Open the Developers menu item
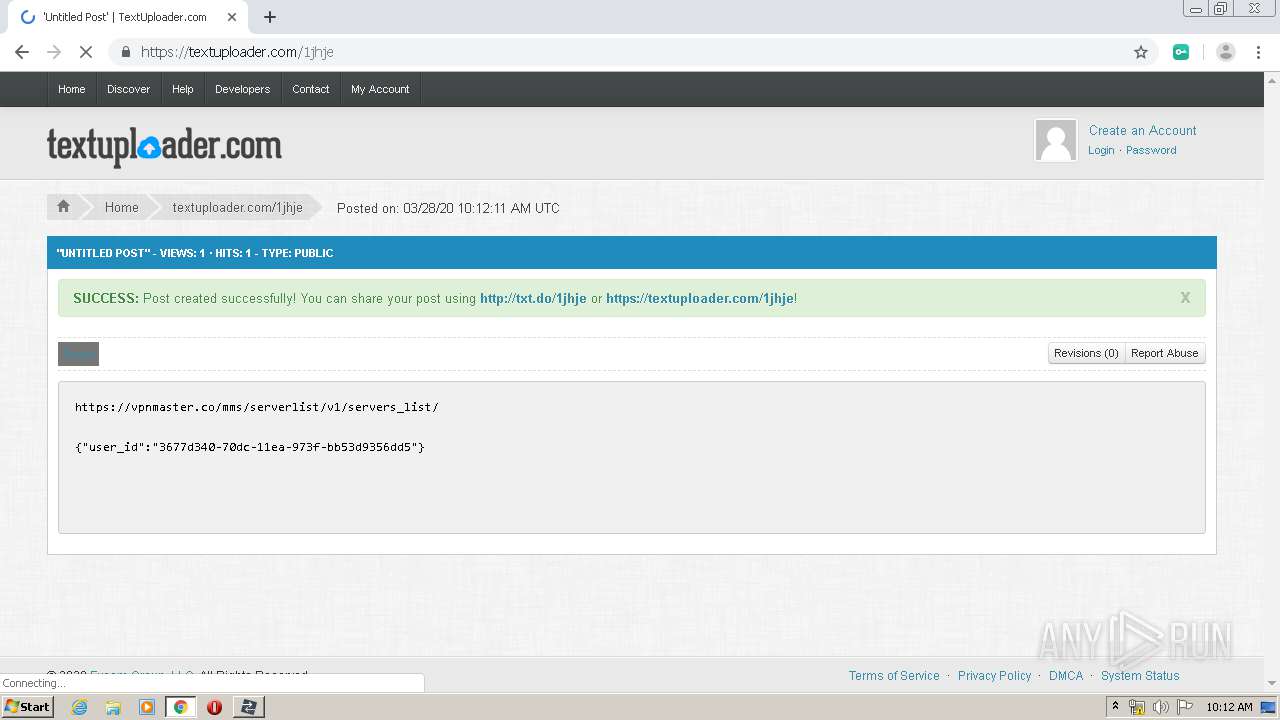Image resolution: width=1280 pixels, height=720 pixels. point(242,89)
